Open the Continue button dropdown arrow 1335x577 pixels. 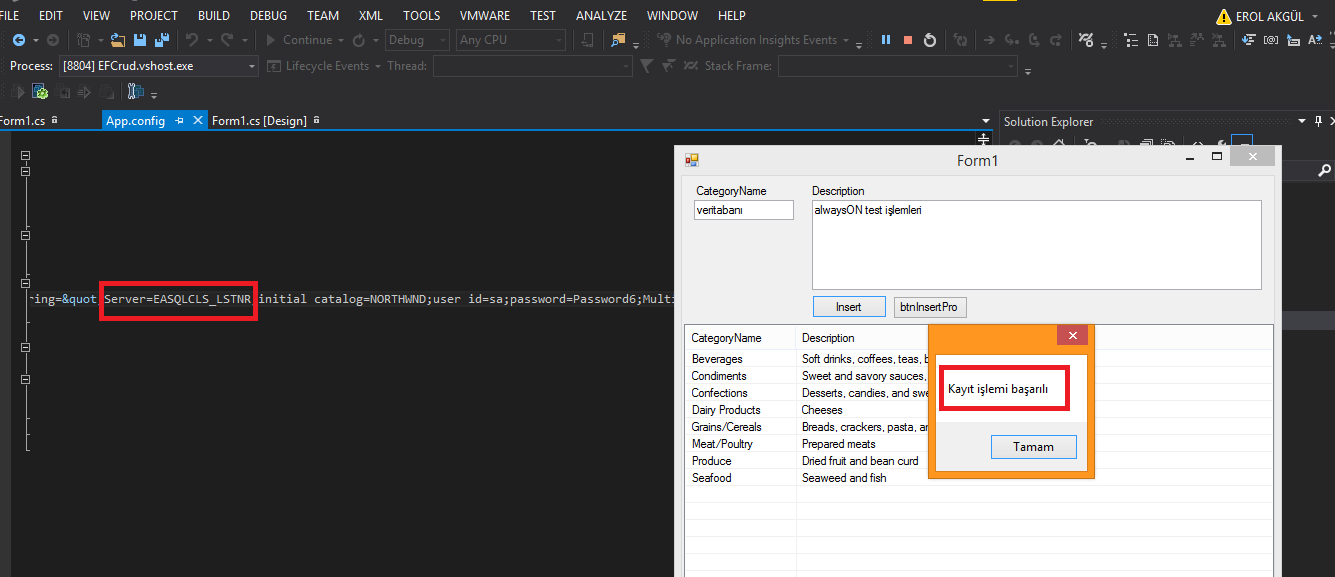341,41
